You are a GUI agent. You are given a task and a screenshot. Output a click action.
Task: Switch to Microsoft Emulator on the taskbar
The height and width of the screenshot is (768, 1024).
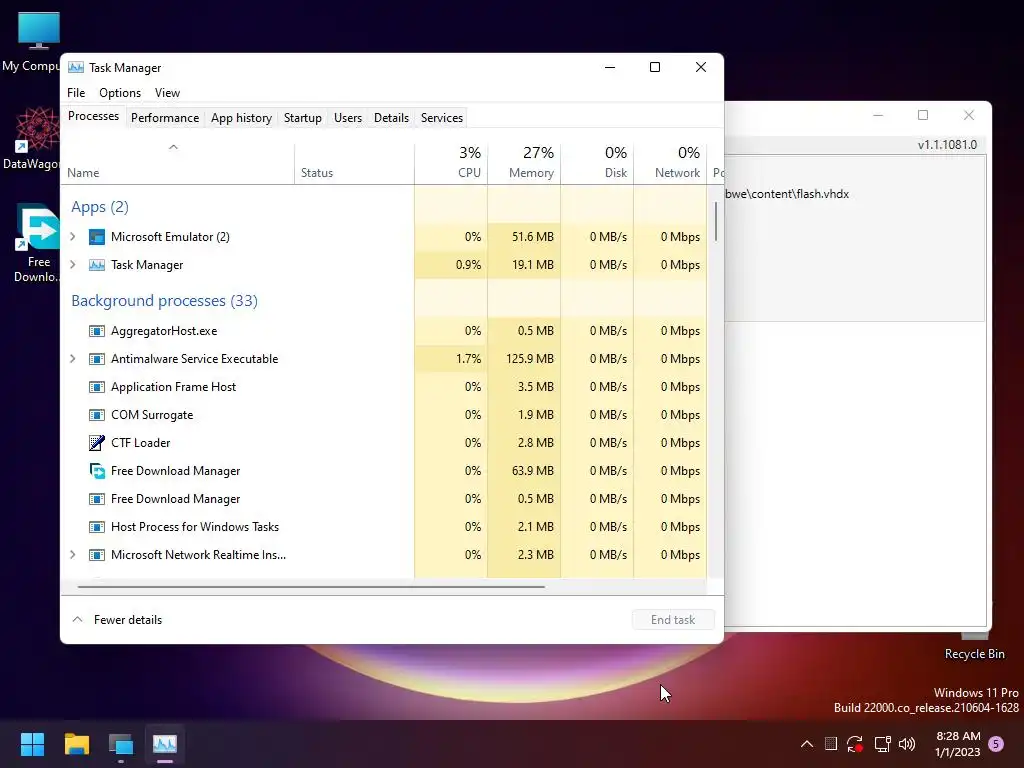[x=121, y=744]
